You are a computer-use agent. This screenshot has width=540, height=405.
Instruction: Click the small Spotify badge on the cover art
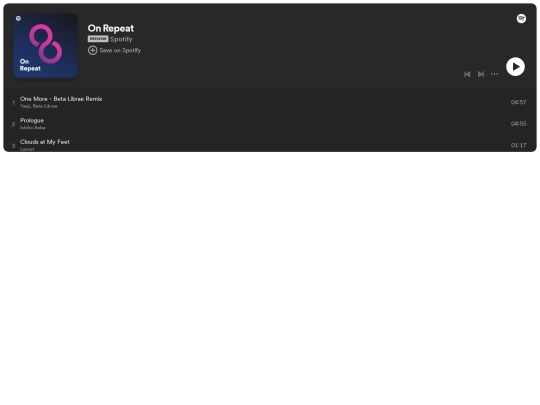19,19
